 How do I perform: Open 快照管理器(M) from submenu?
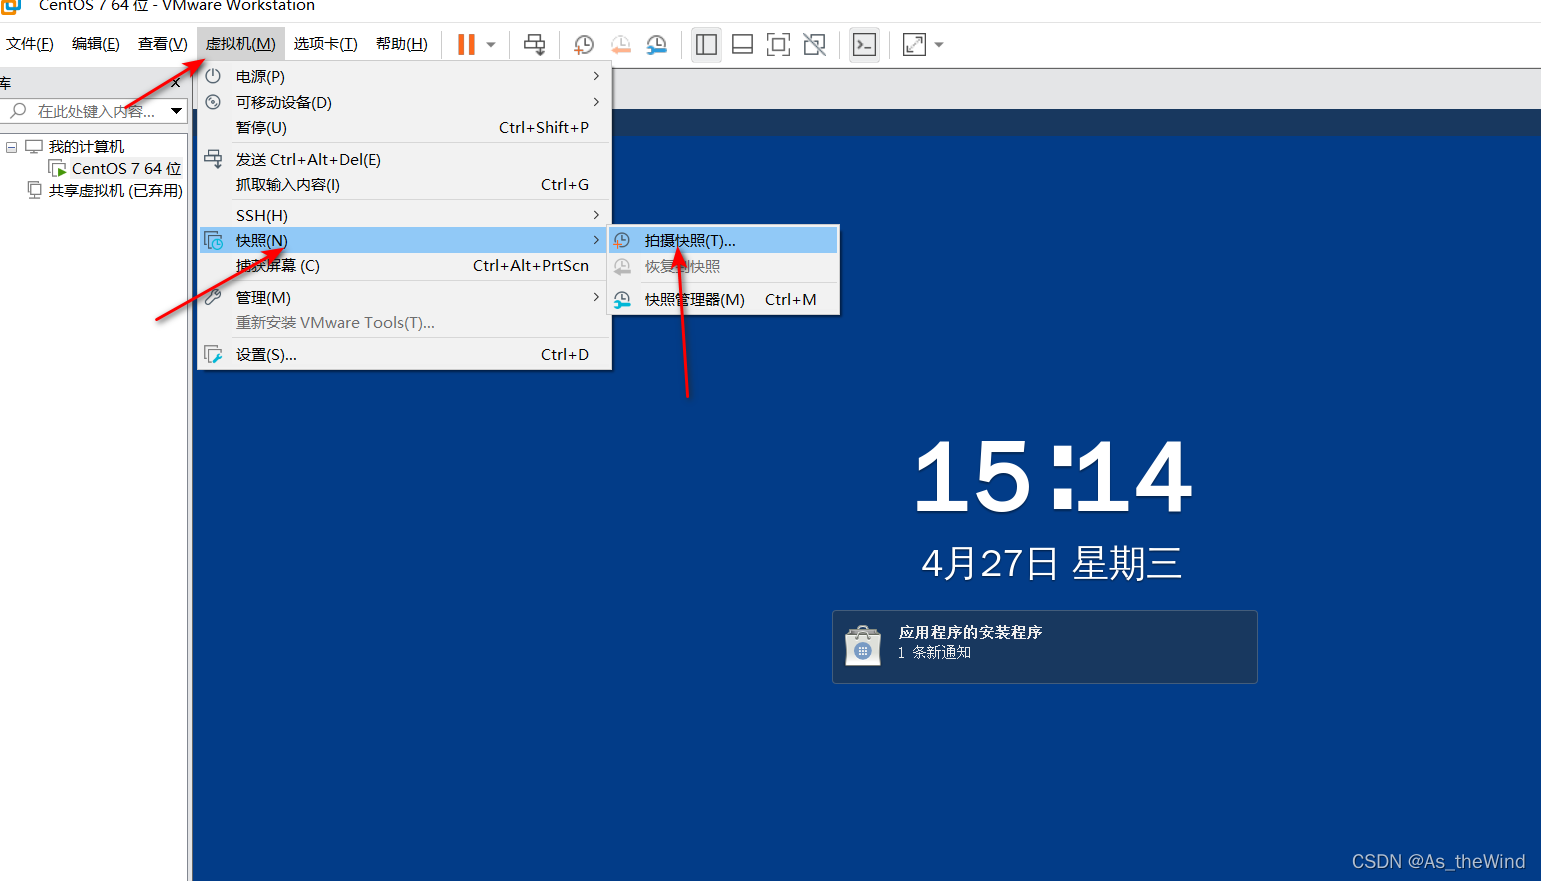click(724, 299)
